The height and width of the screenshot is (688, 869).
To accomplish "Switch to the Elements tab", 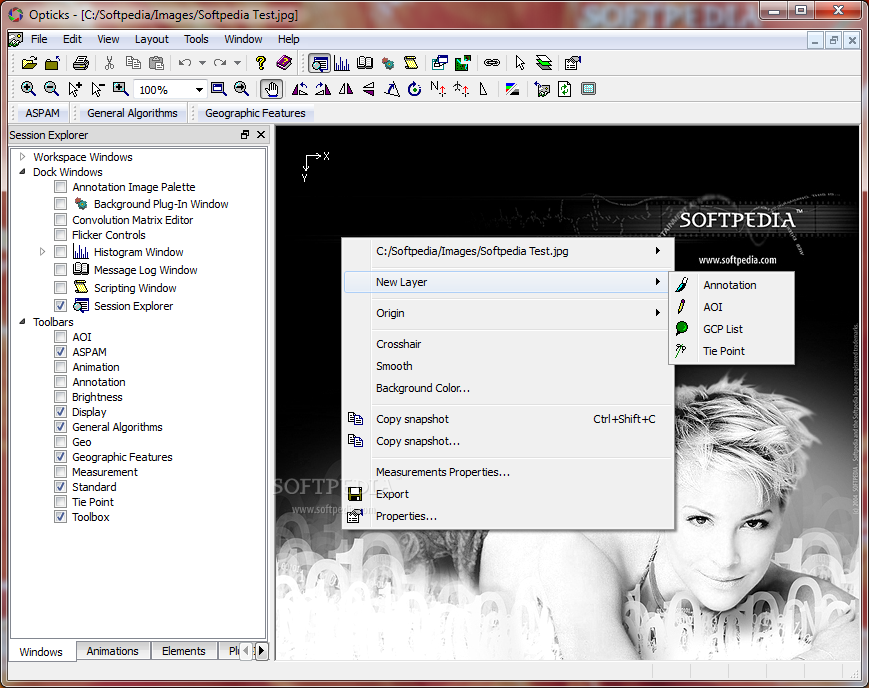I will click(x=183, y=651).
